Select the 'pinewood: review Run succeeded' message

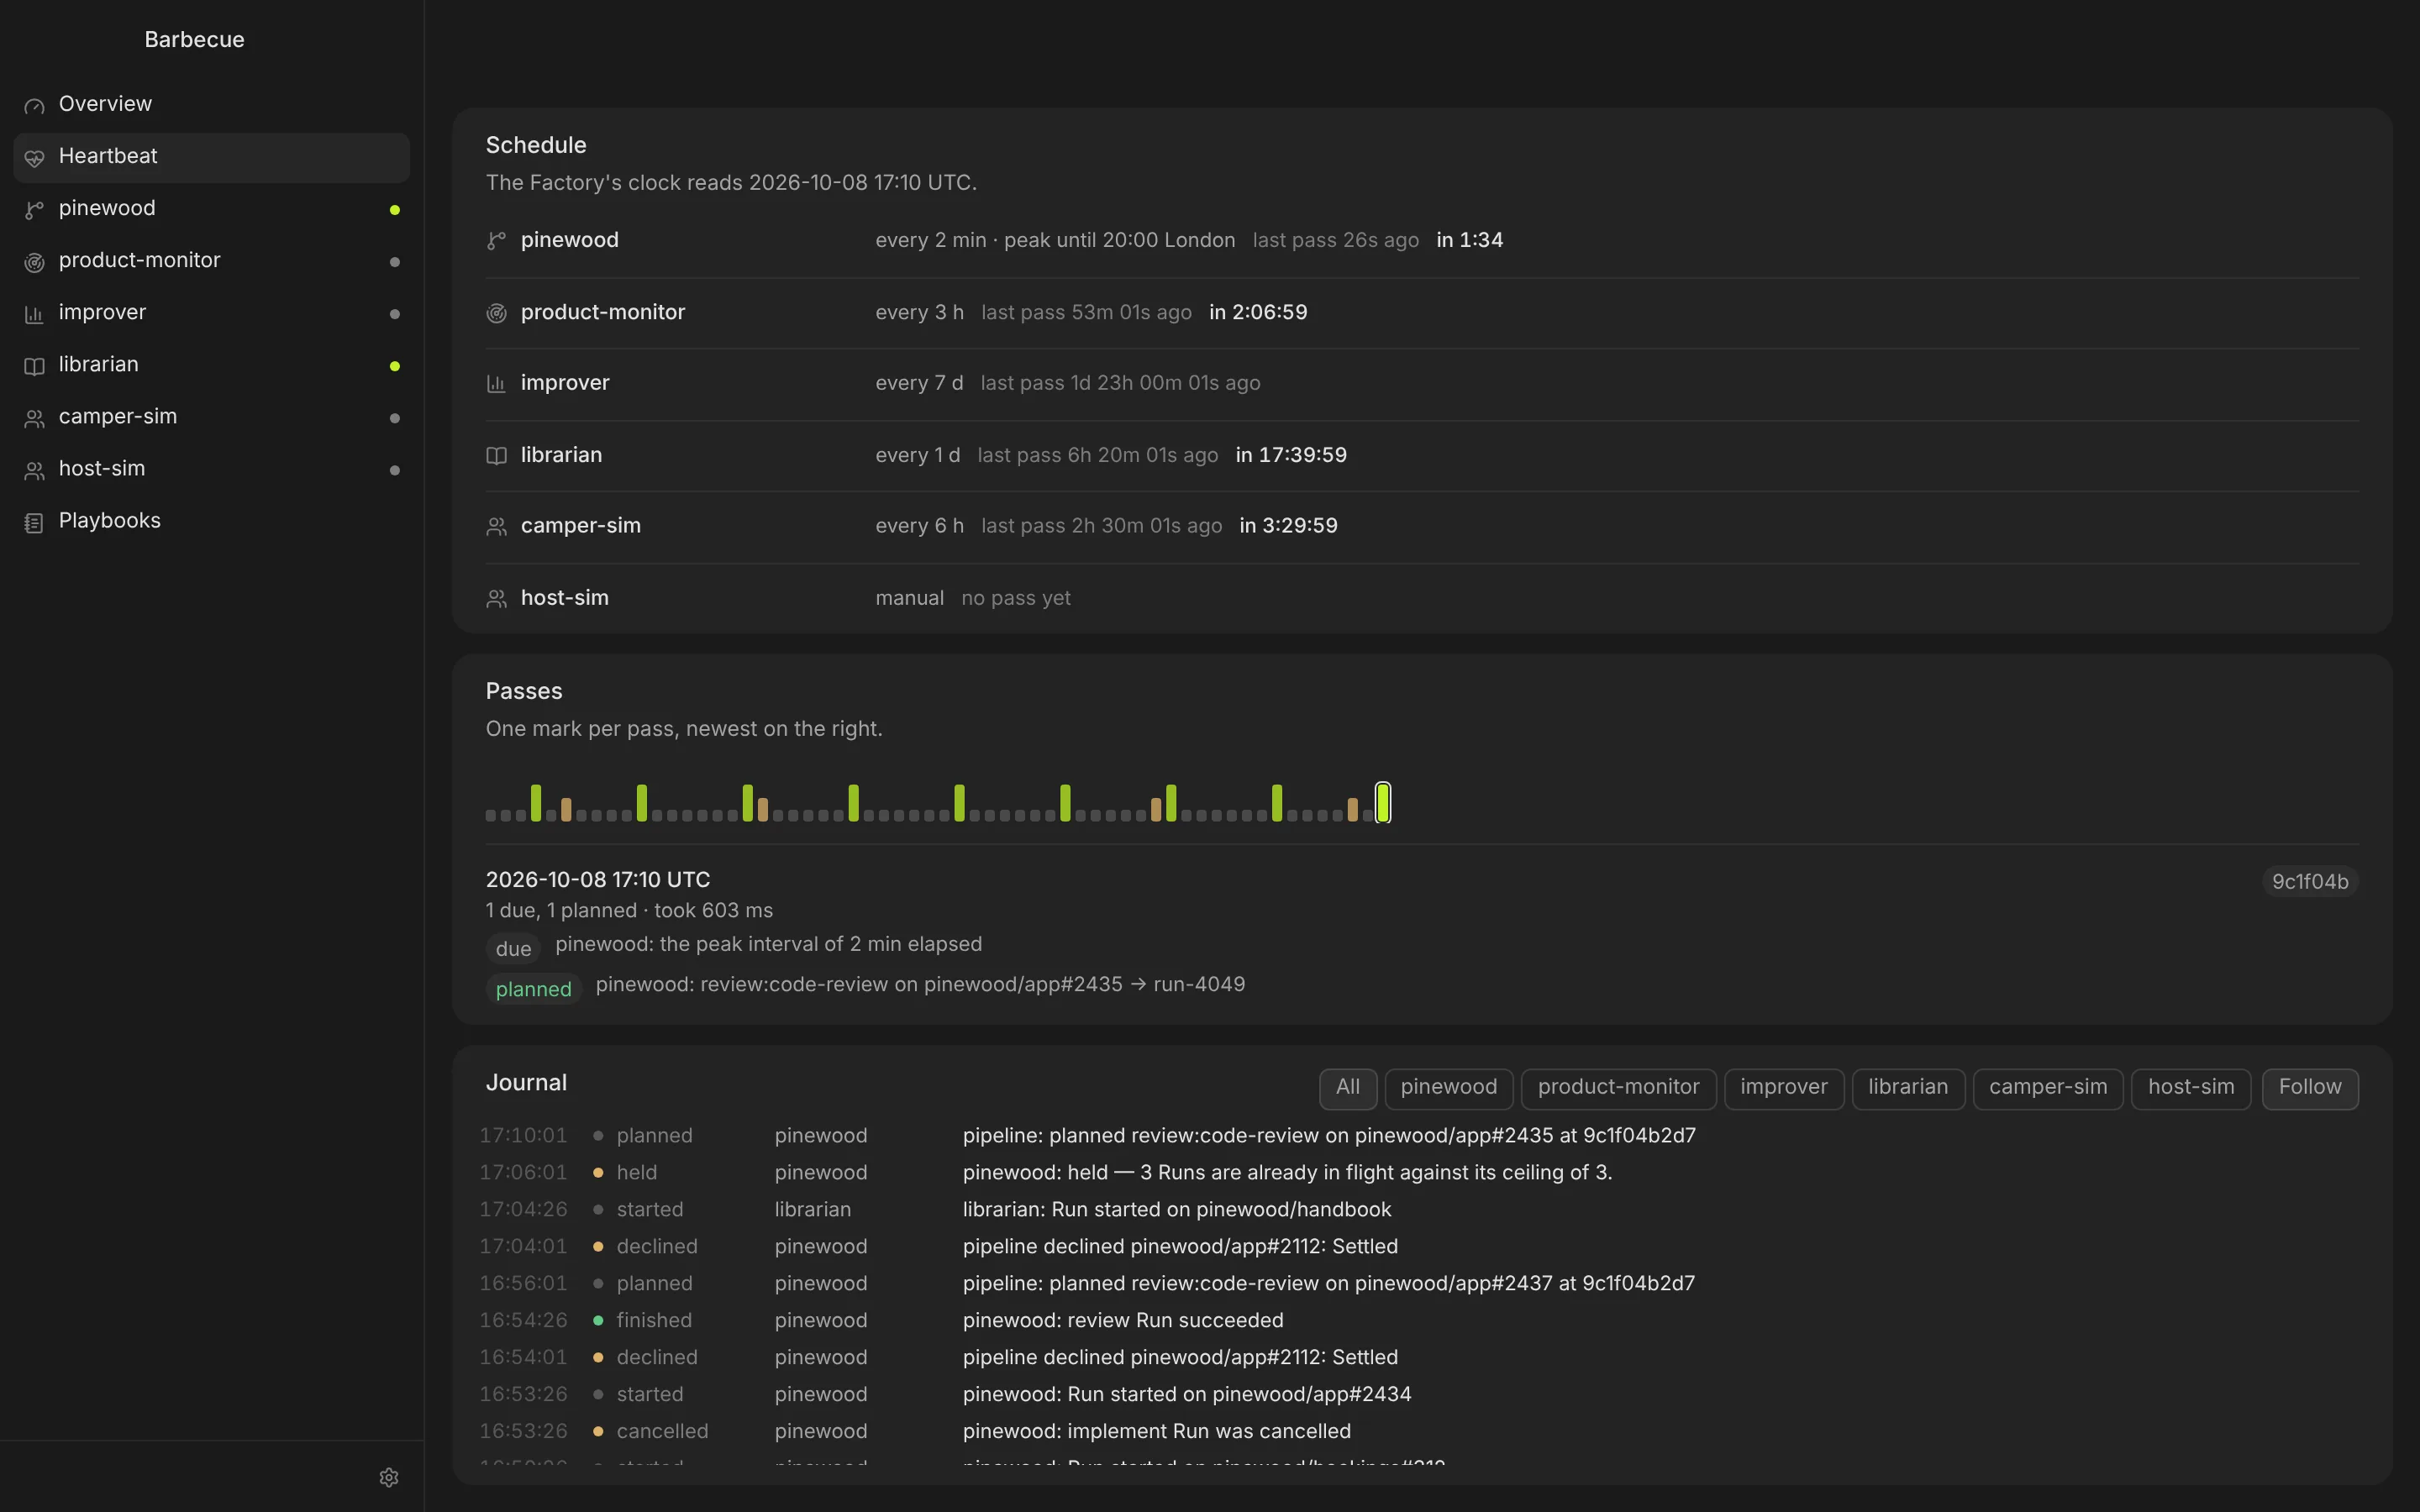point(1122,1320)
